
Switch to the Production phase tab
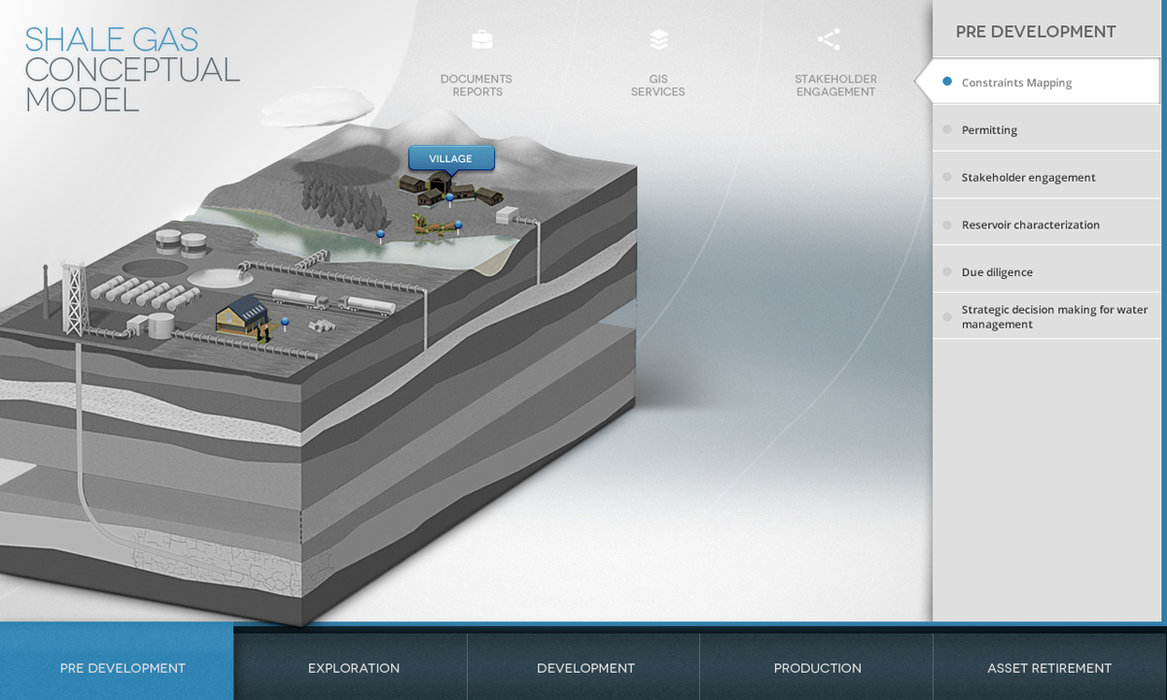(817, 668)
